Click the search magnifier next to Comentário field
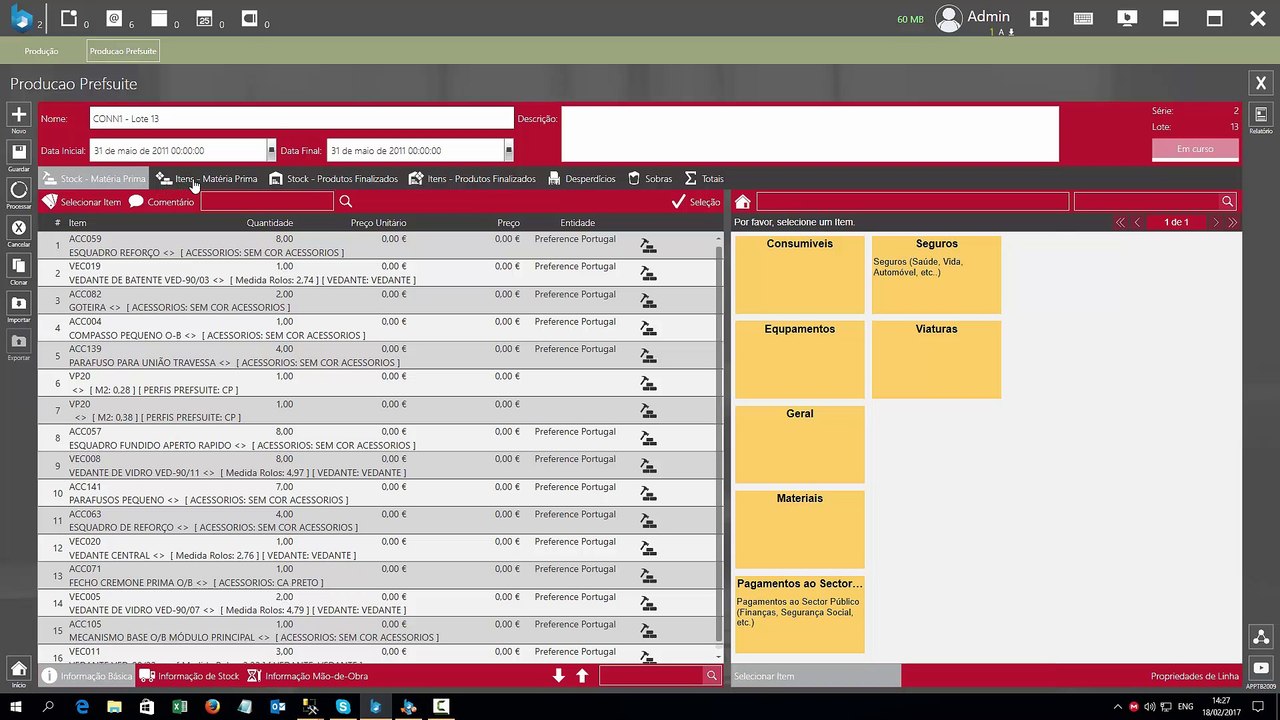The height and width of the screenshot is (720, 1280). click(346, 202)
